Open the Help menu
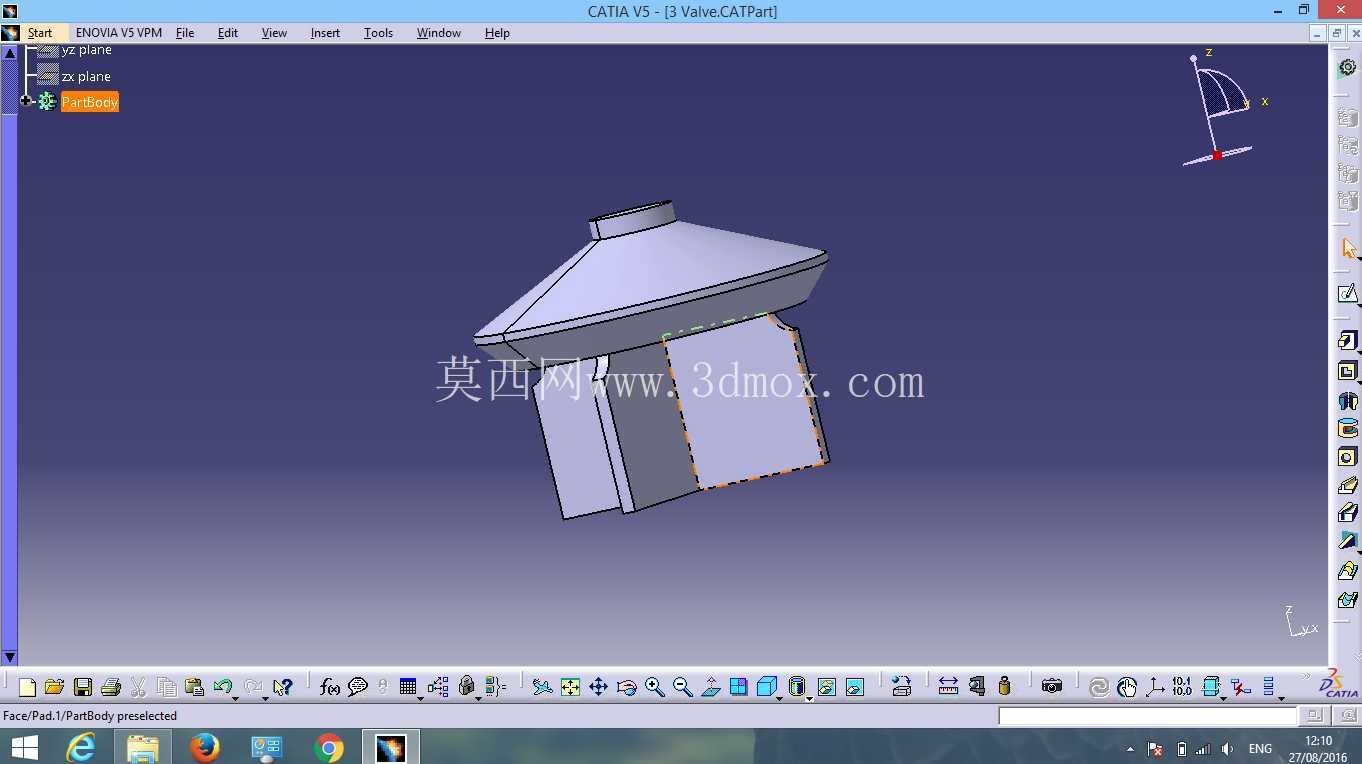Viewport: 1362px width, 764px height. tap(497, 33)
